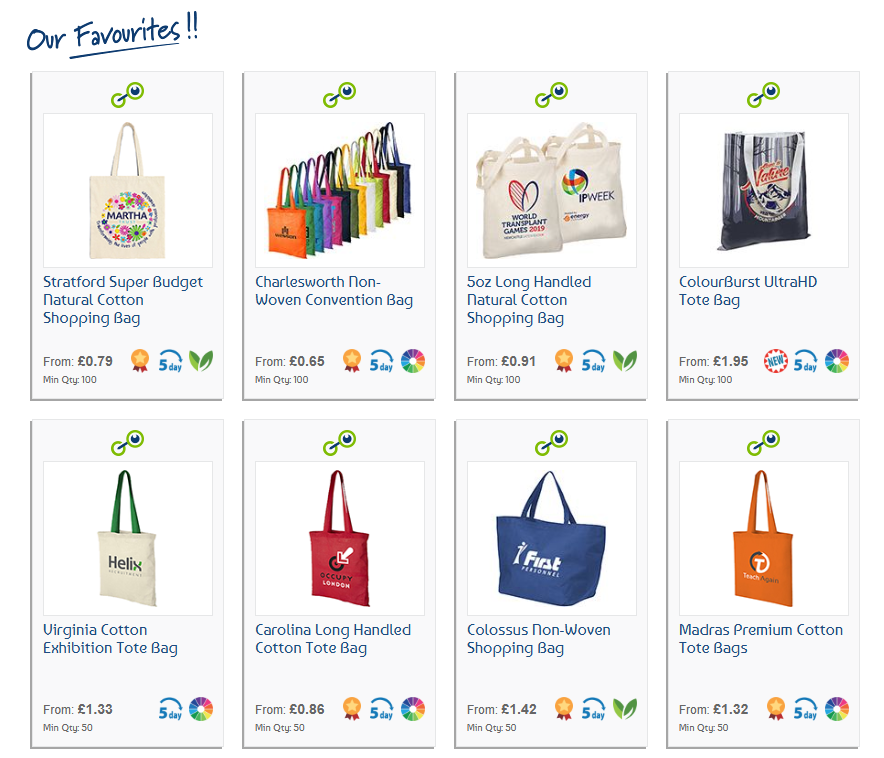The width and height of the screenshot is (884, 758).
Task: Open Stratford Super Budget Natural Cotton Shopping Bag link
Action: [x=123, y=300]
